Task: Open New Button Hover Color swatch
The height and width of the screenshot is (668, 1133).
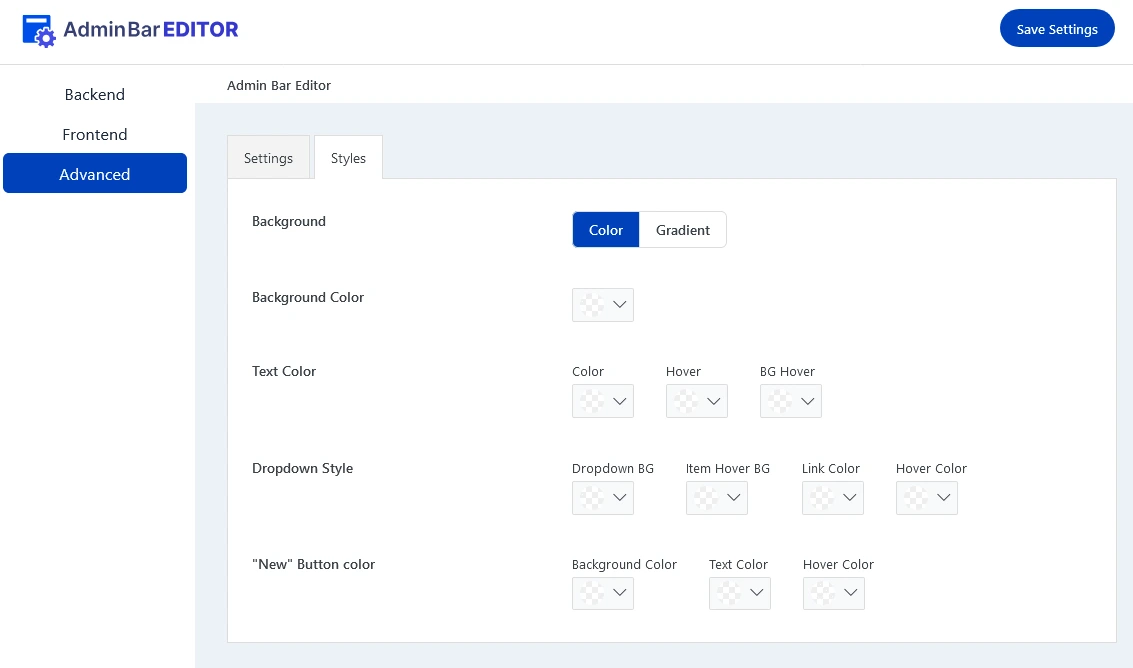Action: coord(823,593)
